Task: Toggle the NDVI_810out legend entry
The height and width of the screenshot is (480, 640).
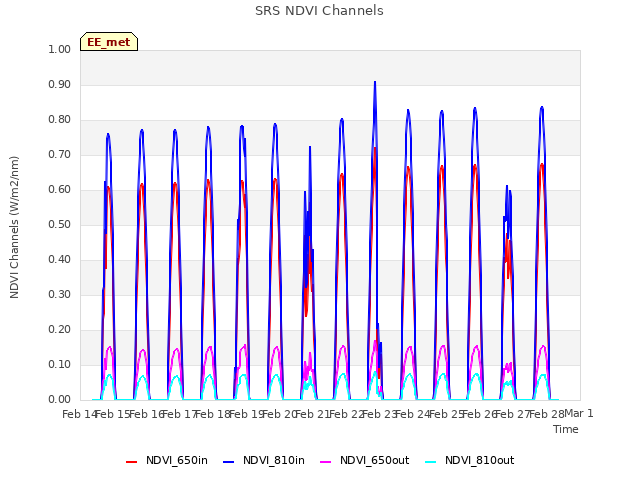Action: 469,460
